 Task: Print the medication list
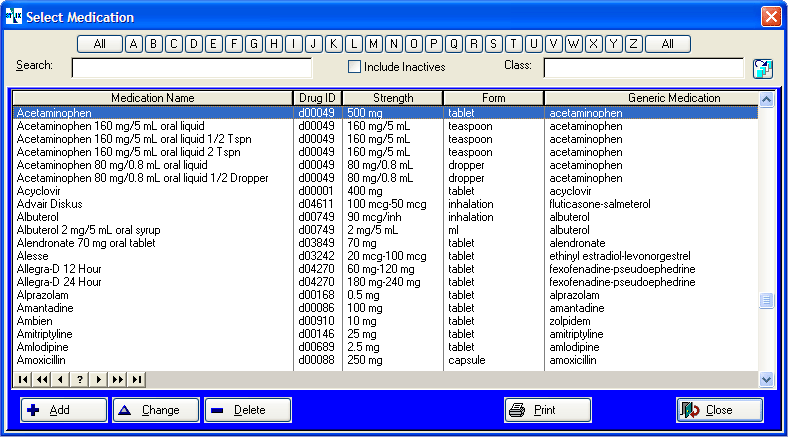tap(548, 410)
